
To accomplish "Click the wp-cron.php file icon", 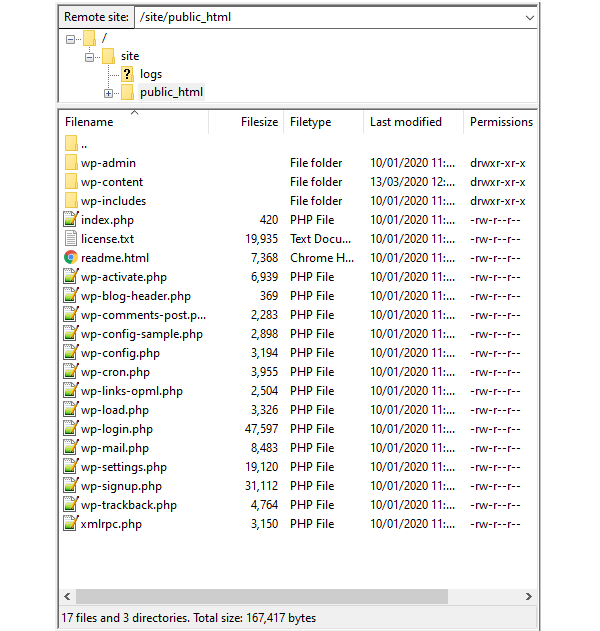I will pyautogui.click(x=70, y=371).
